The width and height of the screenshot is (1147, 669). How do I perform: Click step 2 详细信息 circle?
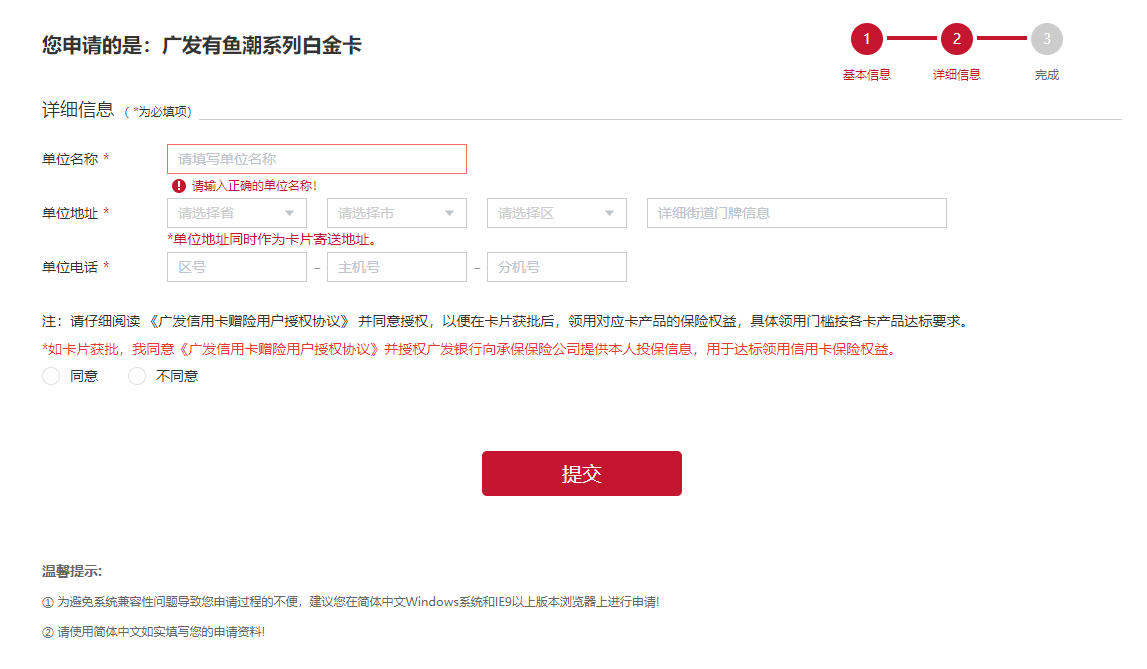(x=957, y=39)
